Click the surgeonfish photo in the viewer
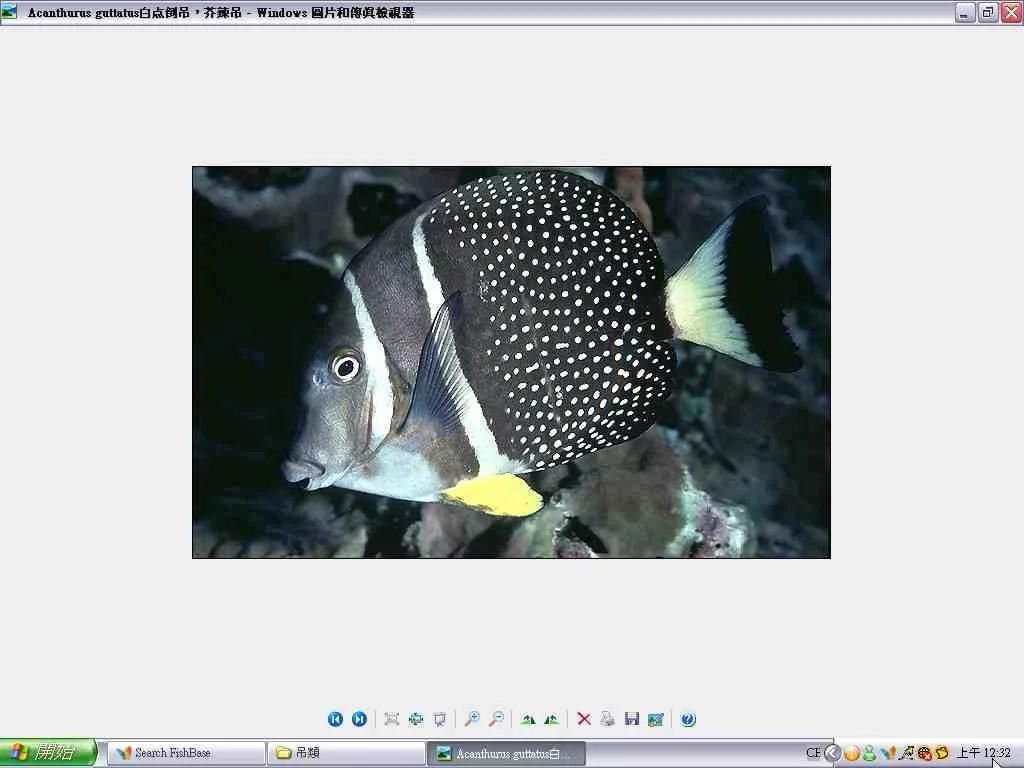Image resolution: width=1024 pixels, height=768 pixels. (x=511, y=362)
